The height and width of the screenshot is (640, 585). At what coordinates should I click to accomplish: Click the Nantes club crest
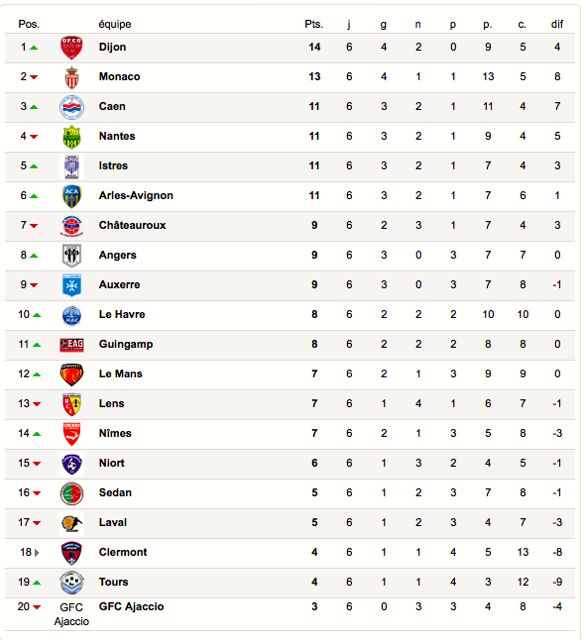(x=71, y=137)
